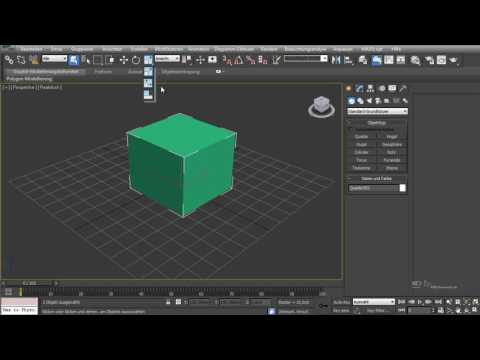Toggle Auto-Key animation mode
This screenshot has height=360, width=480.
(341, 302)
